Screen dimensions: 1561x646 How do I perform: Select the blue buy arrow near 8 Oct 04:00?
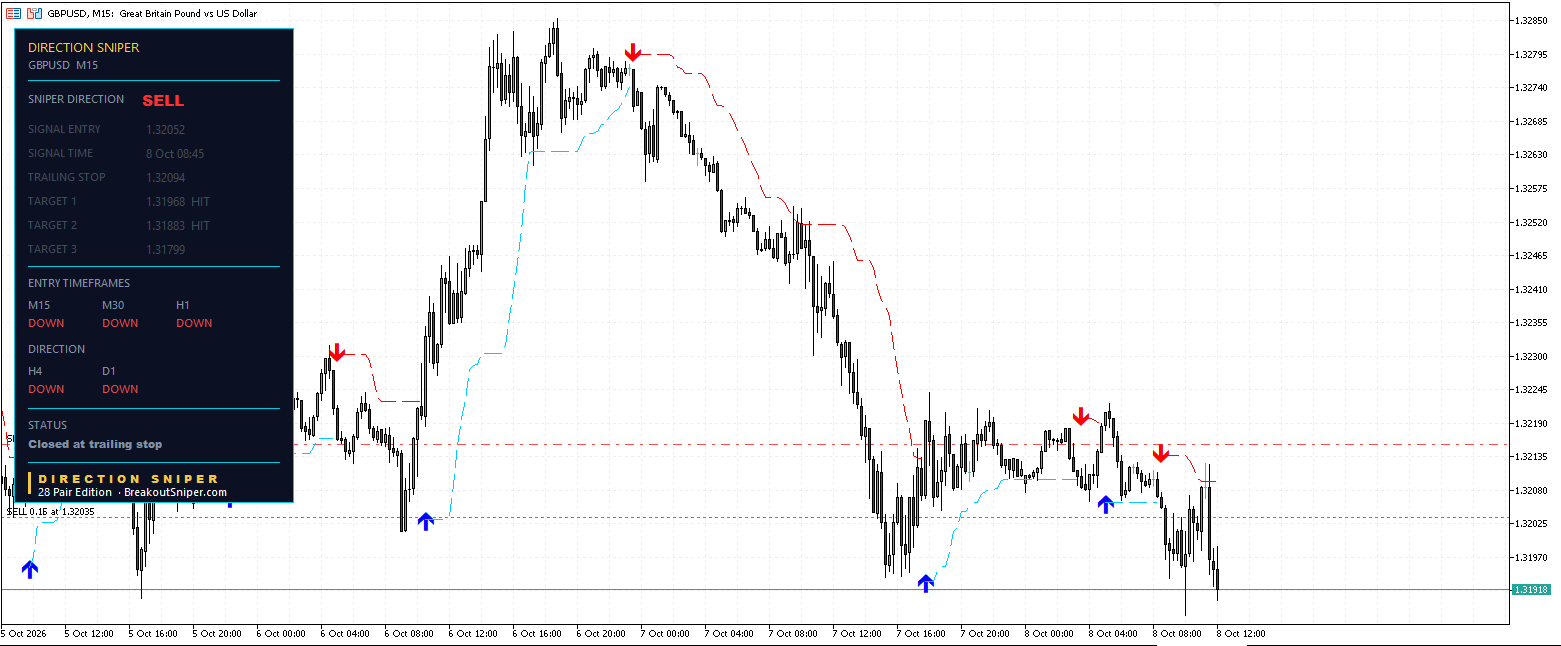(x=1105, y=503)
